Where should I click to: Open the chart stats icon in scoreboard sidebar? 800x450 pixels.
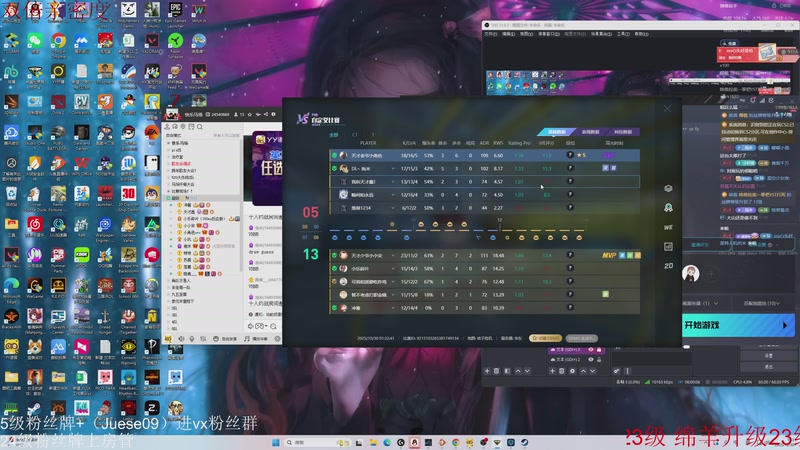click(668, 246)
